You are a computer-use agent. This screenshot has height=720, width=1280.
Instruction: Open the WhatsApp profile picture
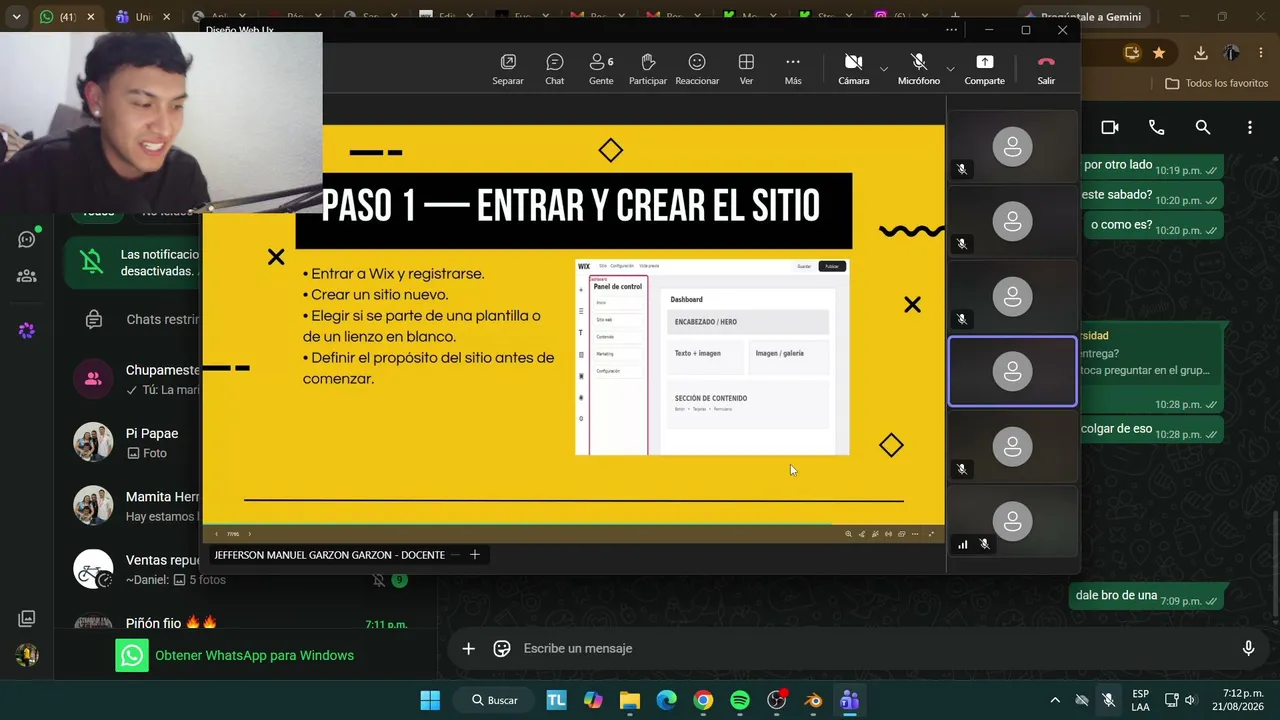point(27,655)
